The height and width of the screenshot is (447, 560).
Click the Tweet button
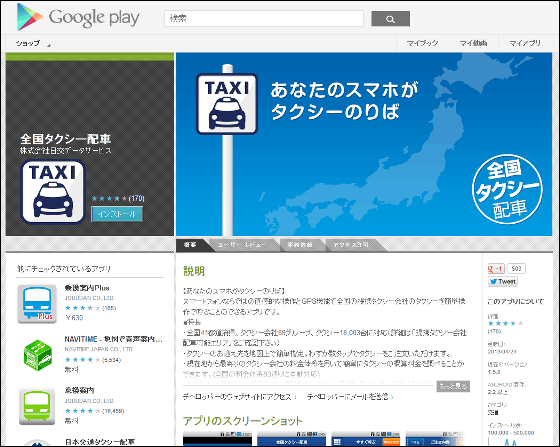point(503,281)
